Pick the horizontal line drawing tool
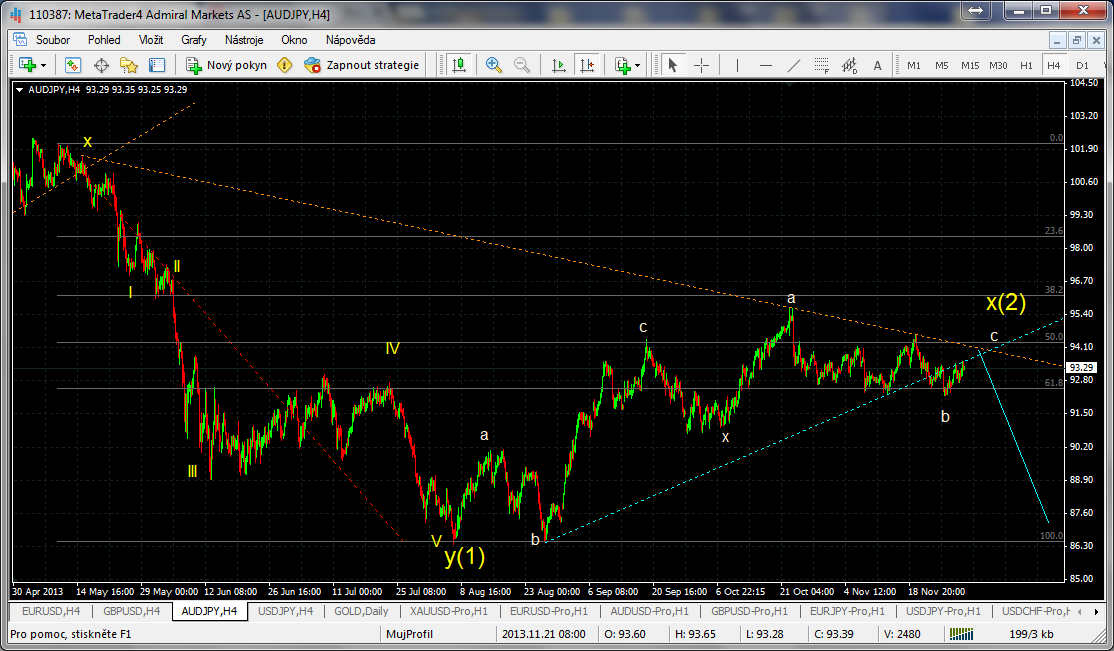 tap(766, 65)
